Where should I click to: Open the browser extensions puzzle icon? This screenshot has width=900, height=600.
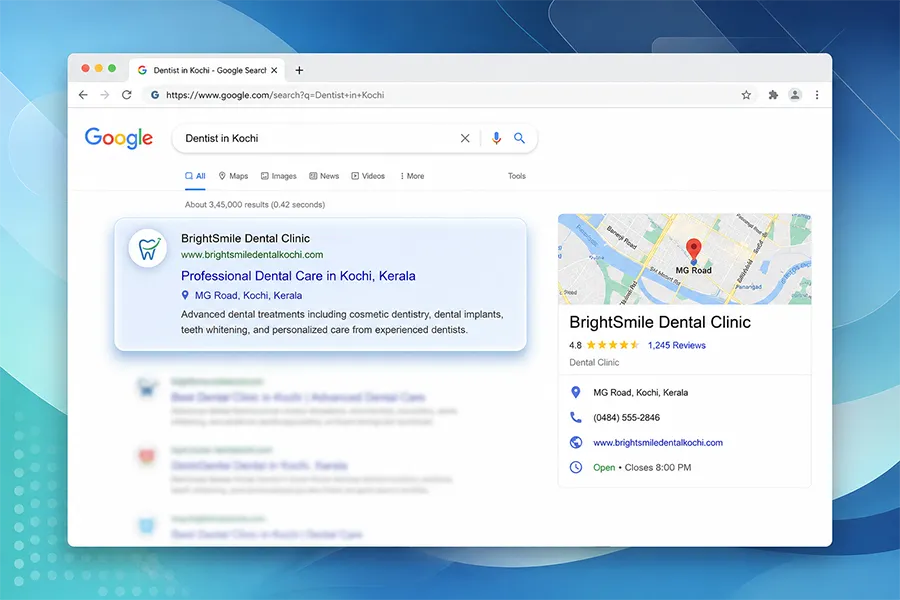coord(773,95)
